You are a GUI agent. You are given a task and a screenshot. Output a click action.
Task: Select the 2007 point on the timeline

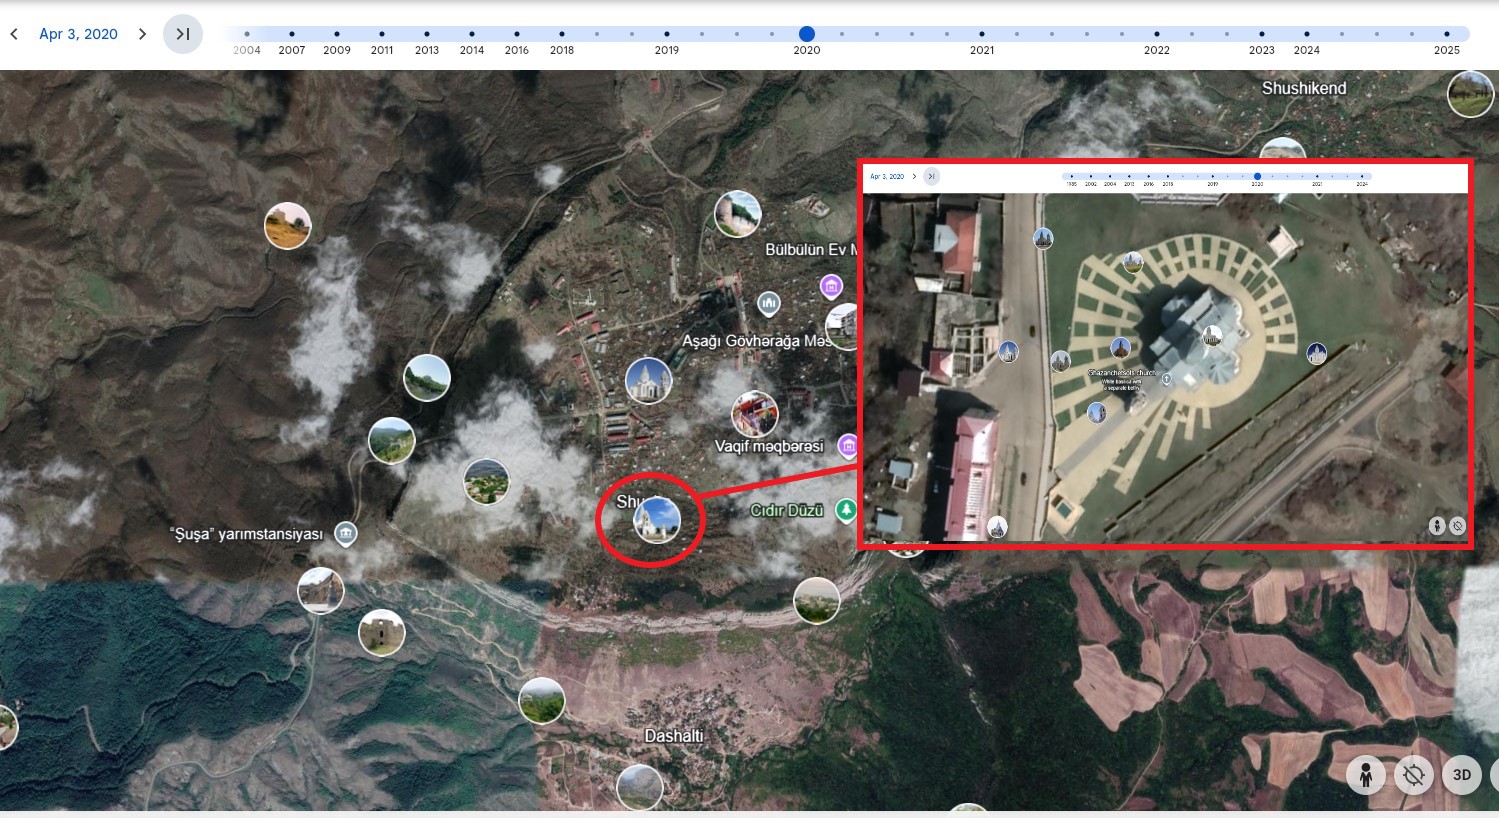292,34
